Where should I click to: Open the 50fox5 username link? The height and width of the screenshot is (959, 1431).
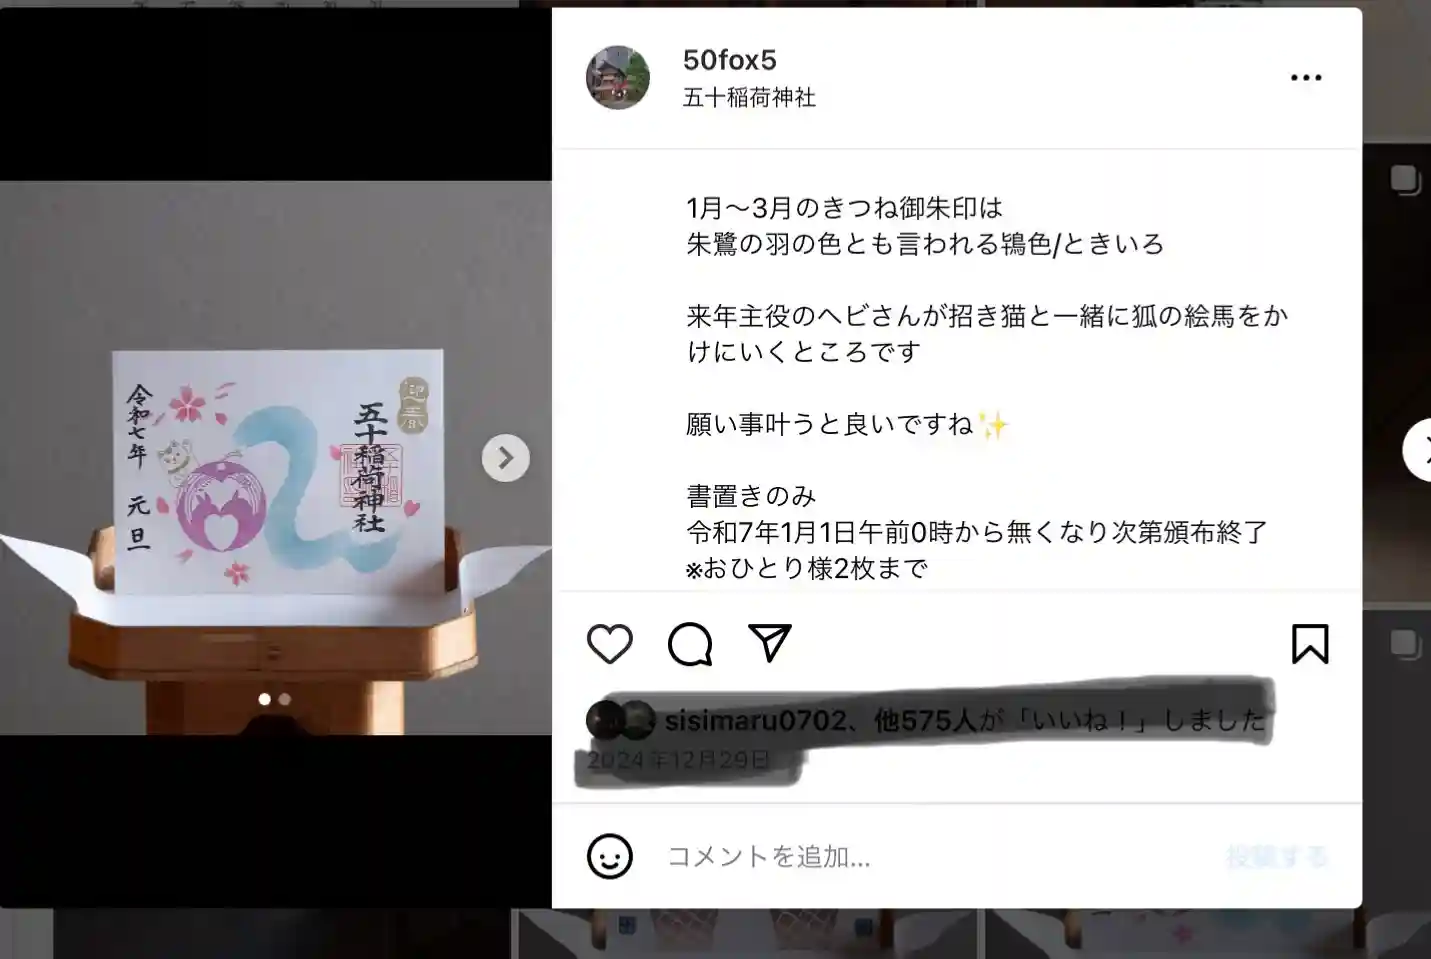pos(729,60)
